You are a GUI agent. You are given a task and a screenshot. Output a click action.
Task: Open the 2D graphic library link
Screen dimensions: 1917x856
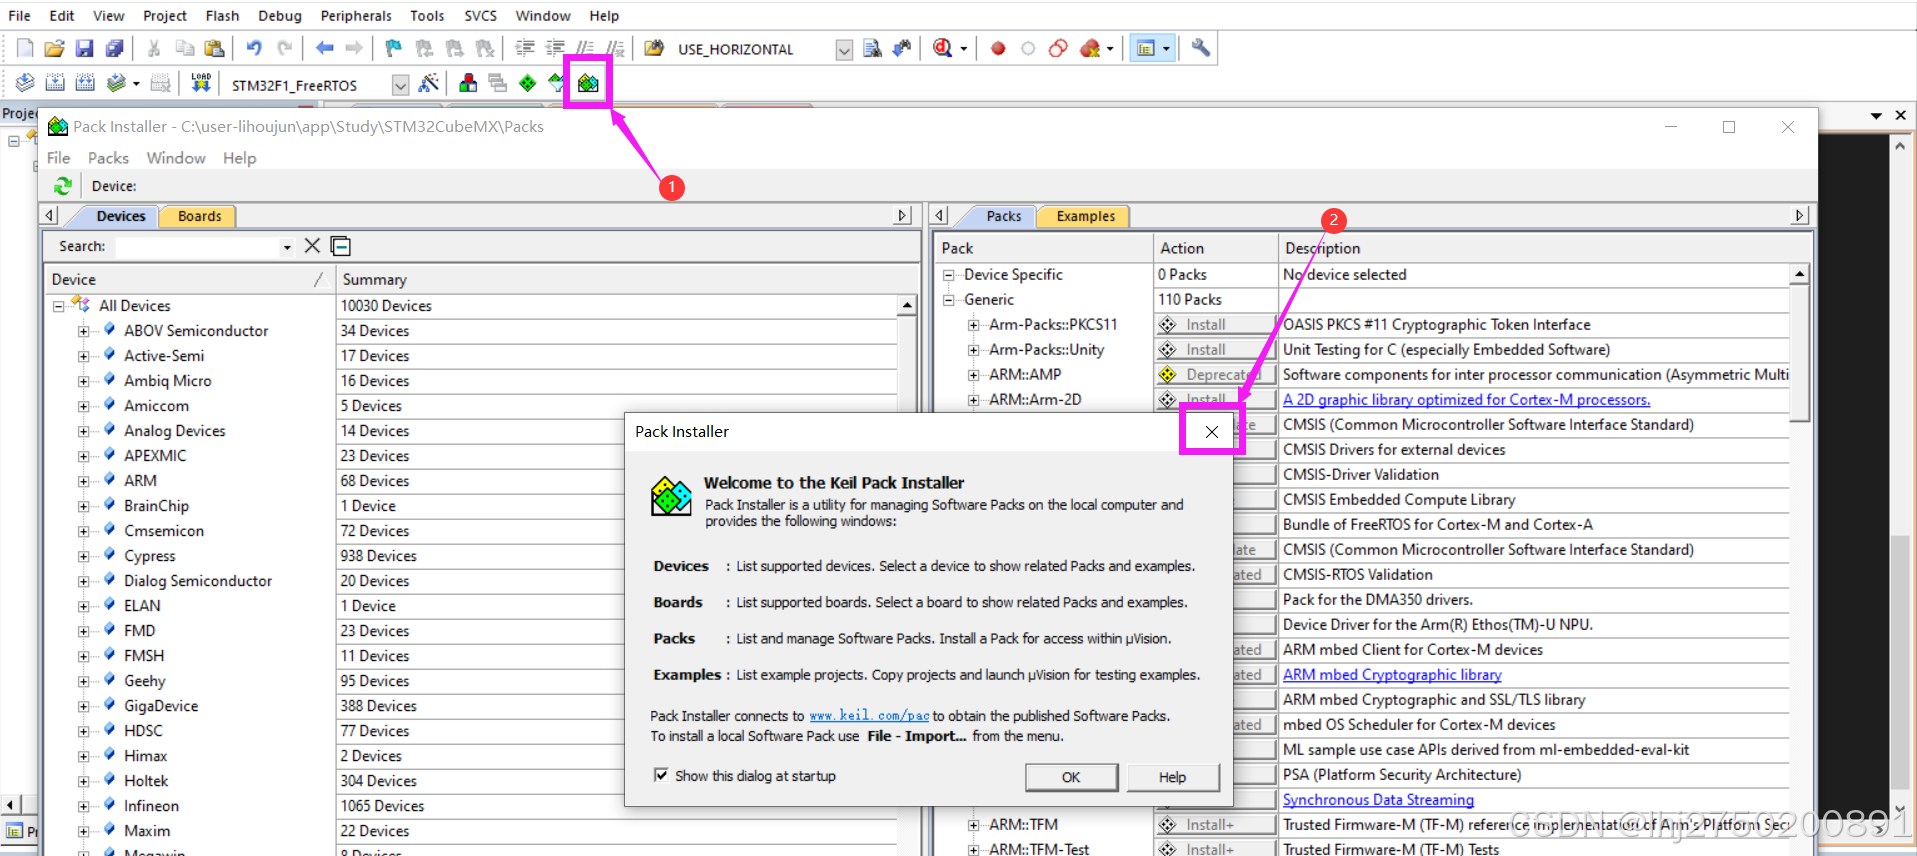tap(1466, 400)
